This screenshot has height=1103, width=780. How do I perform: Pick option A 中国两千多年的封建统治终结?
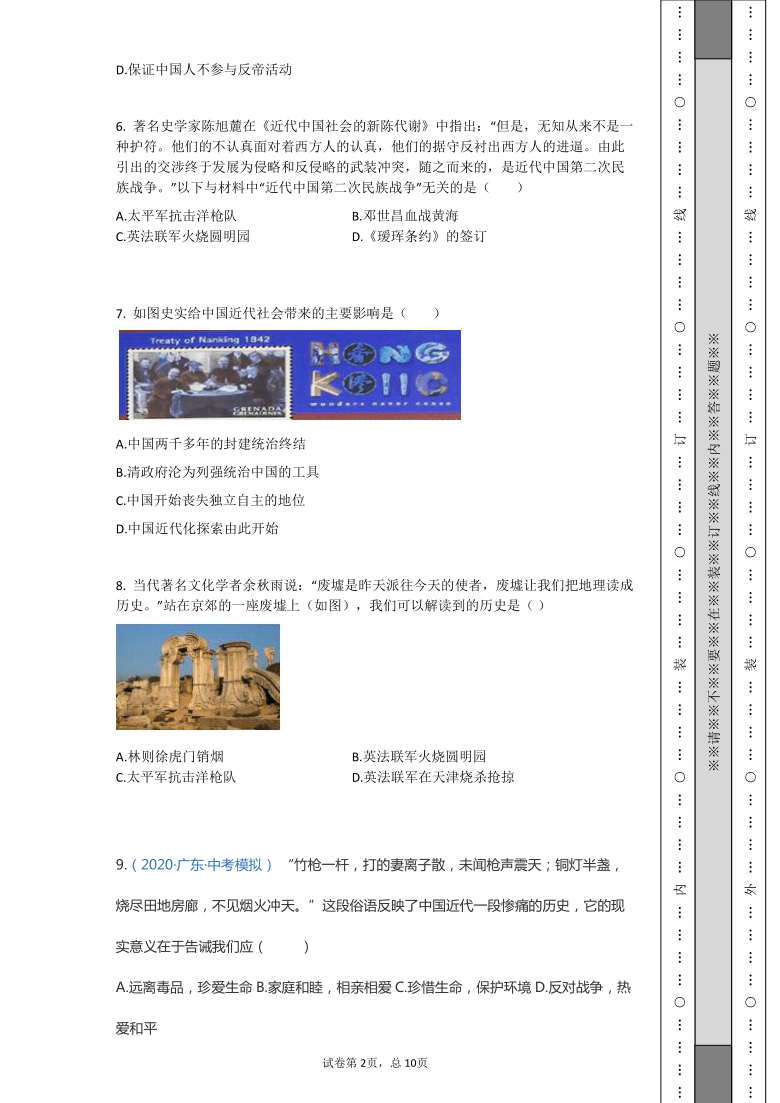pos(210,443)
